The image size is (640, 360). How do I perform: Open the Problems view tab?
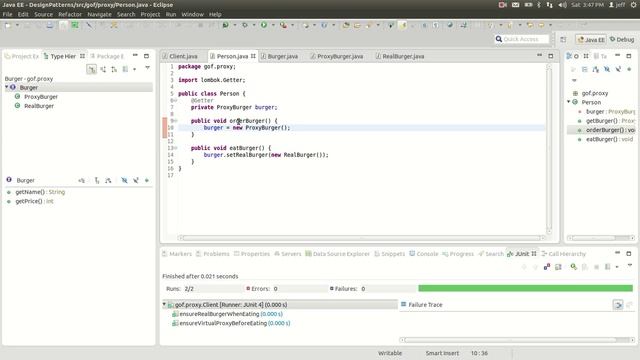tap(213, 254)
